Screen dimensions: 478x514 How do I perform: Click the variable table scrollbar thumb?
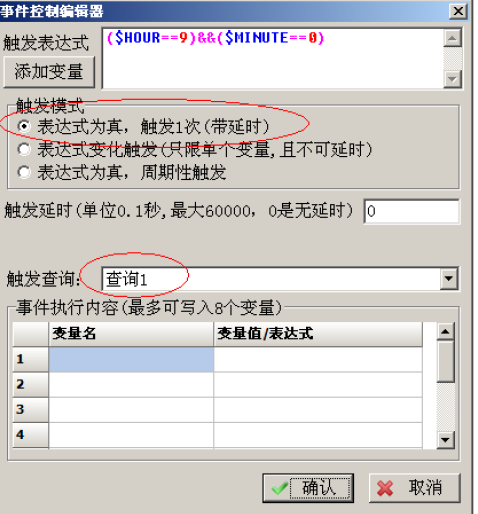pyautogui.click(x=445, y=362)
